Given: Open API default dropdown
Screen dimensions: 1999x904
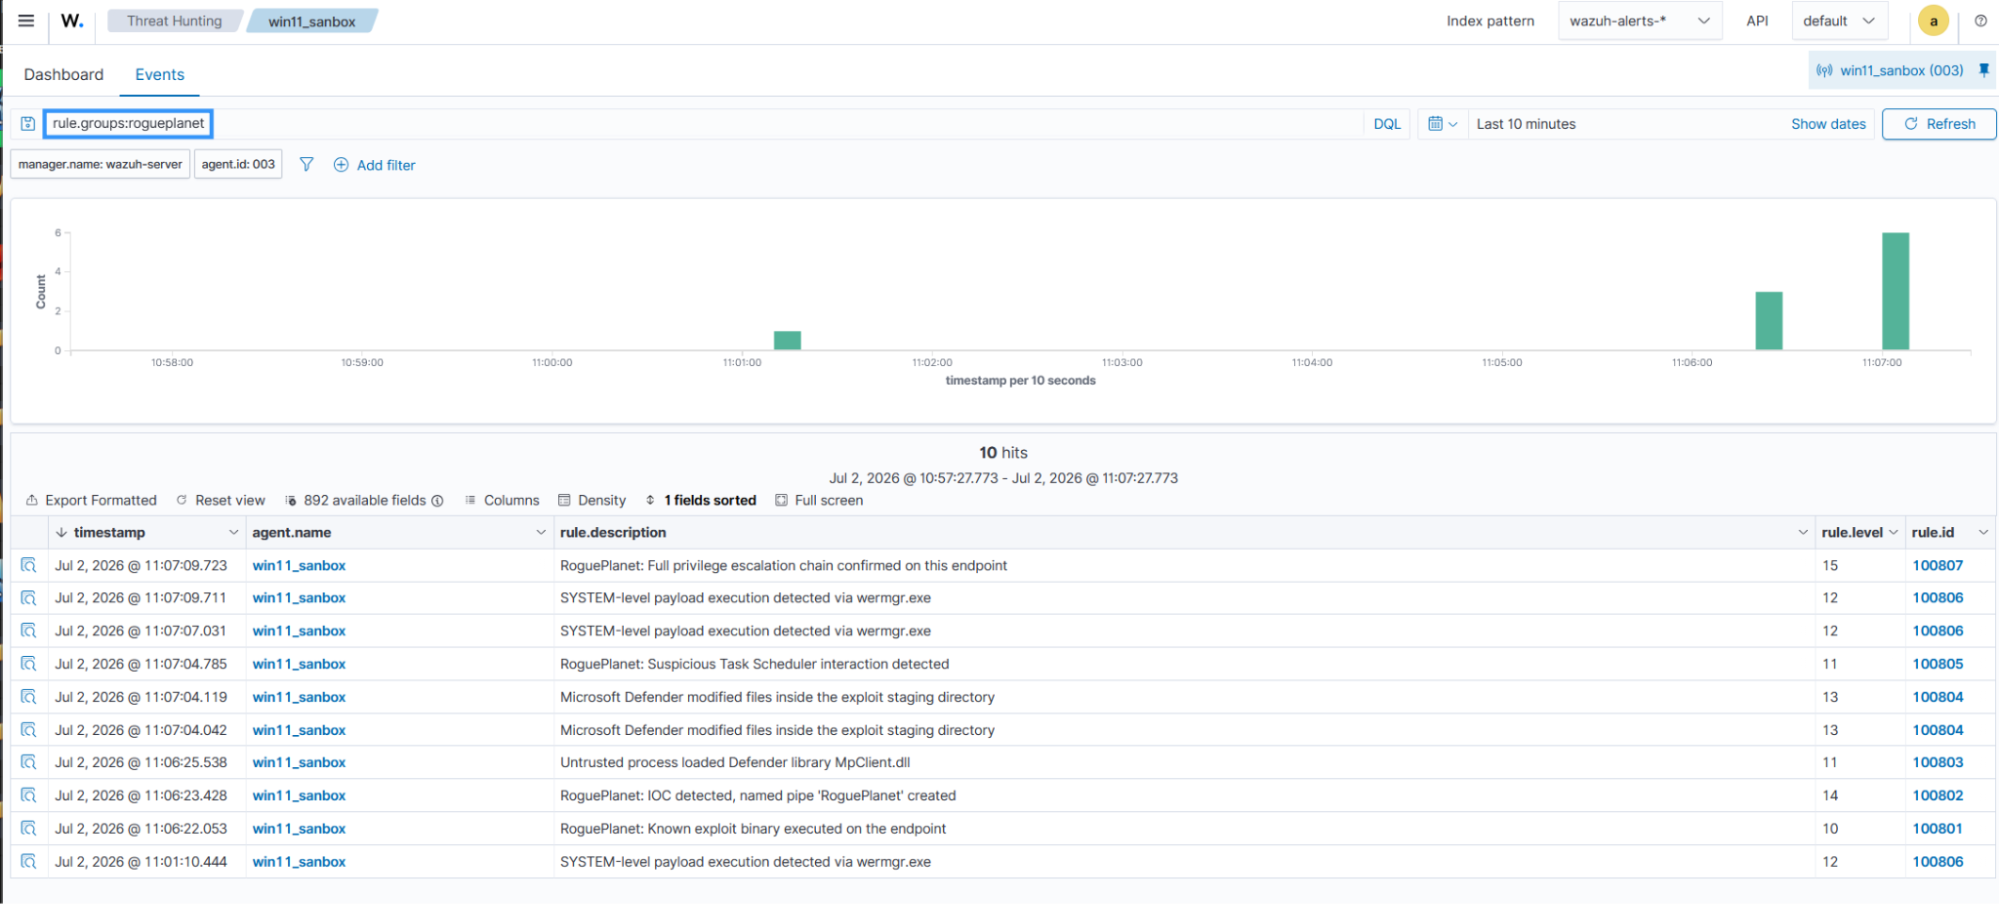Looking at the screenshot, I should coord(1840,21).
